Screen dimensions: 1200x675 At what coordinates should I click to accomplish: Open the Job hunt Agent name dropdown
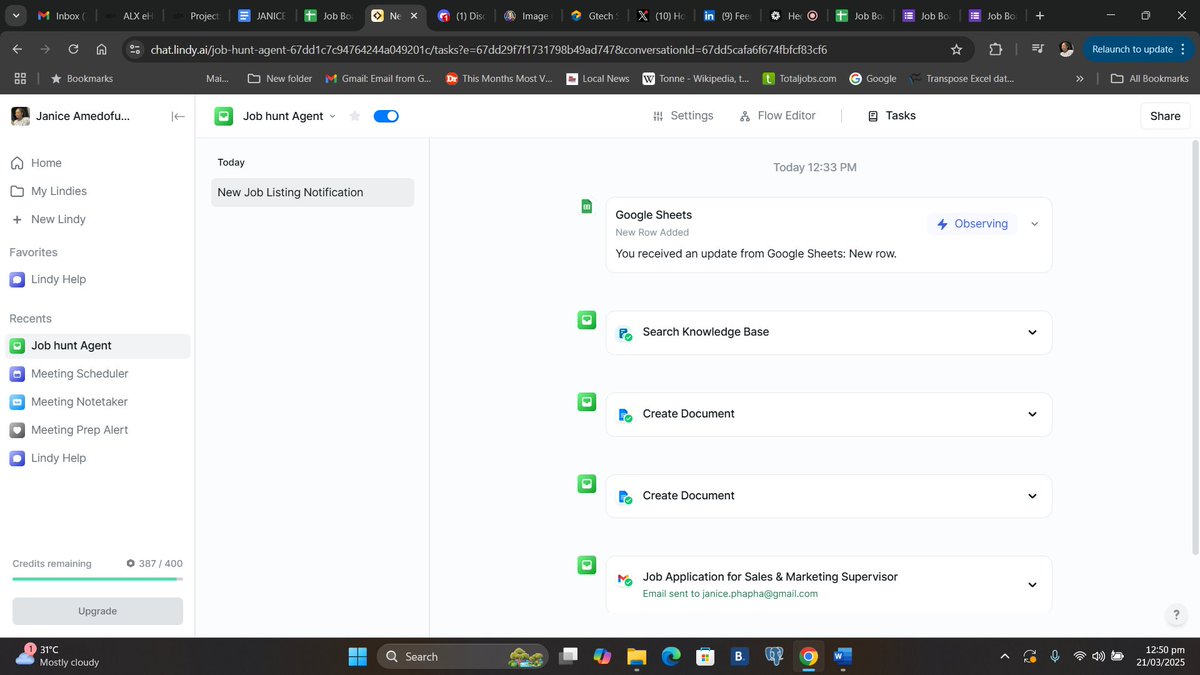coord(290,116)
